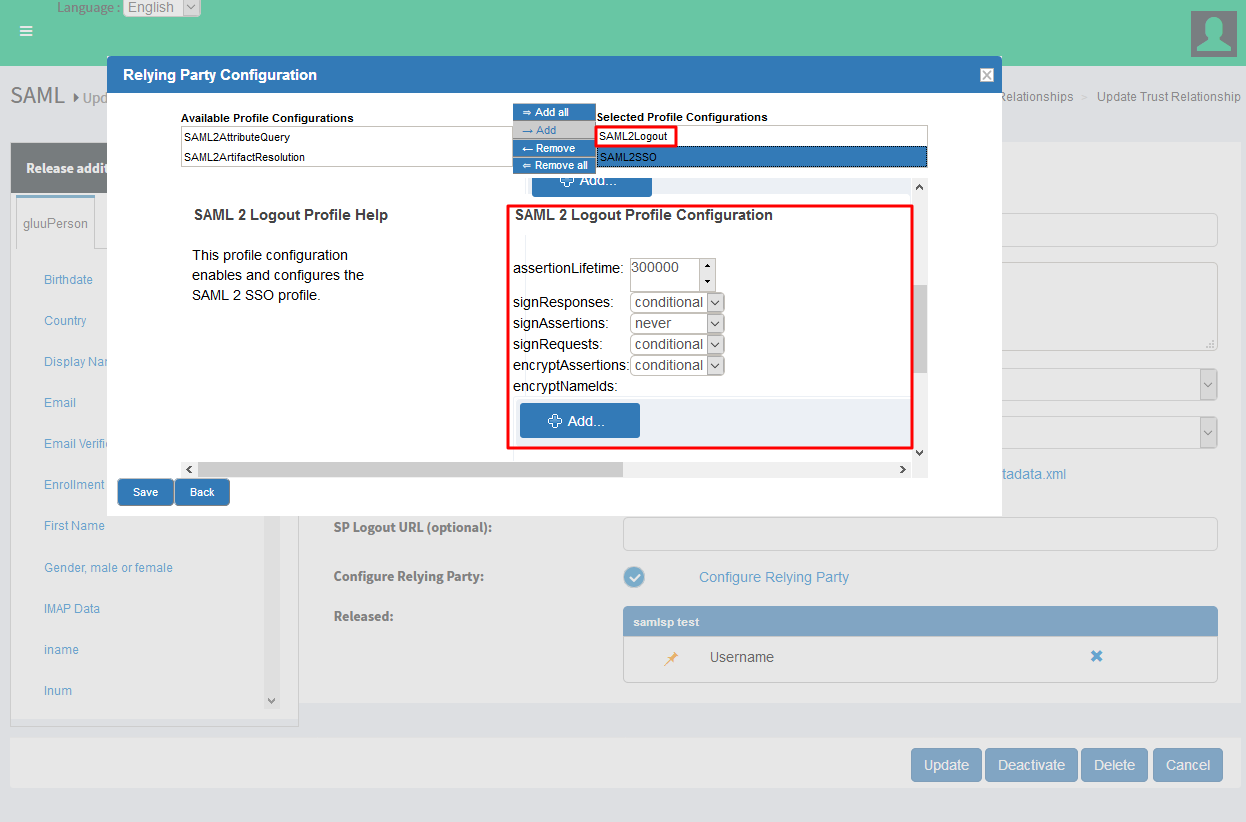Select the First Name attribute
The width and height of the screenshot is (1246, 822).
74,526
